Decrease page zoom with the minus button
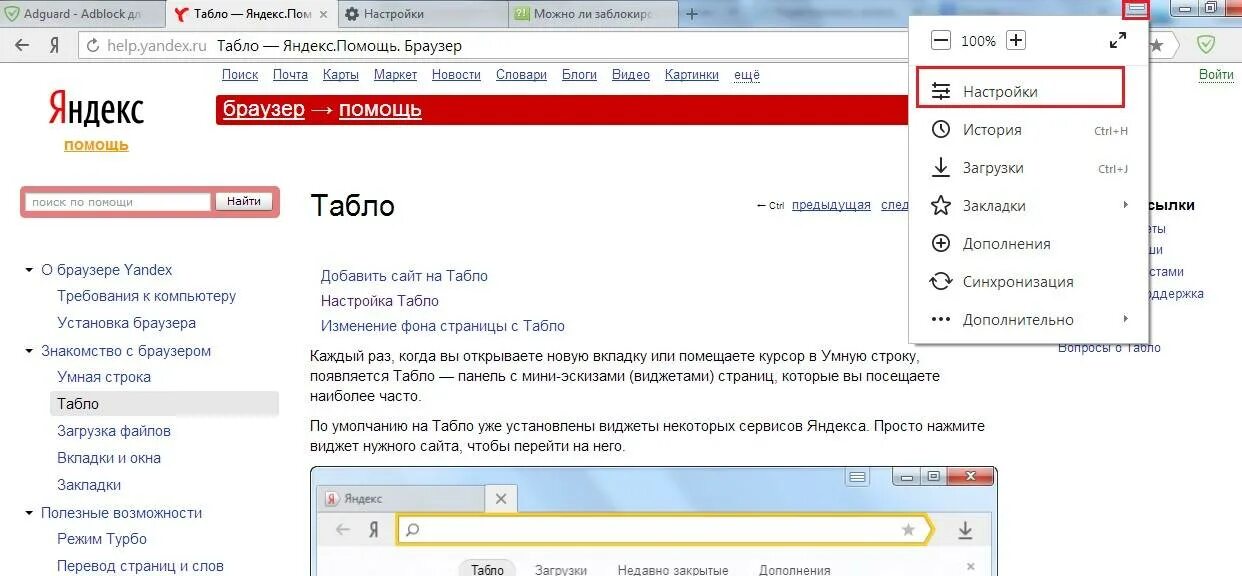The image size is (1242, 576). (941, 41)
